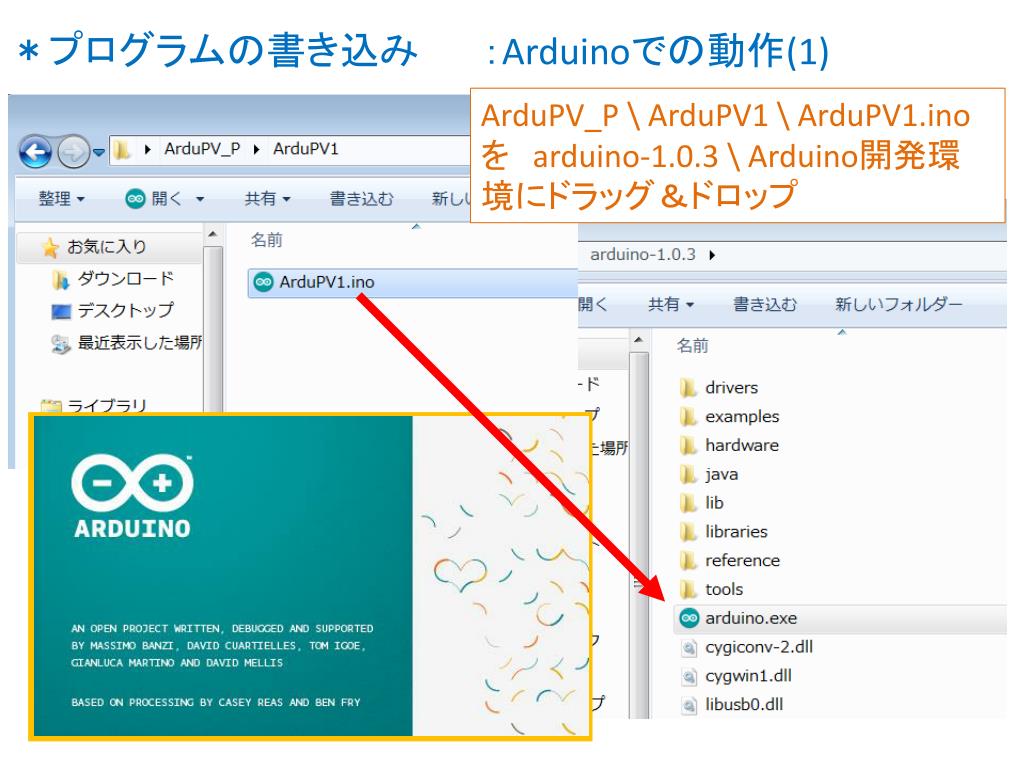Viewport: 1024px width, 768px height.
Task: Select the arduino.exe file name
Action: click(x=751, y=618)
